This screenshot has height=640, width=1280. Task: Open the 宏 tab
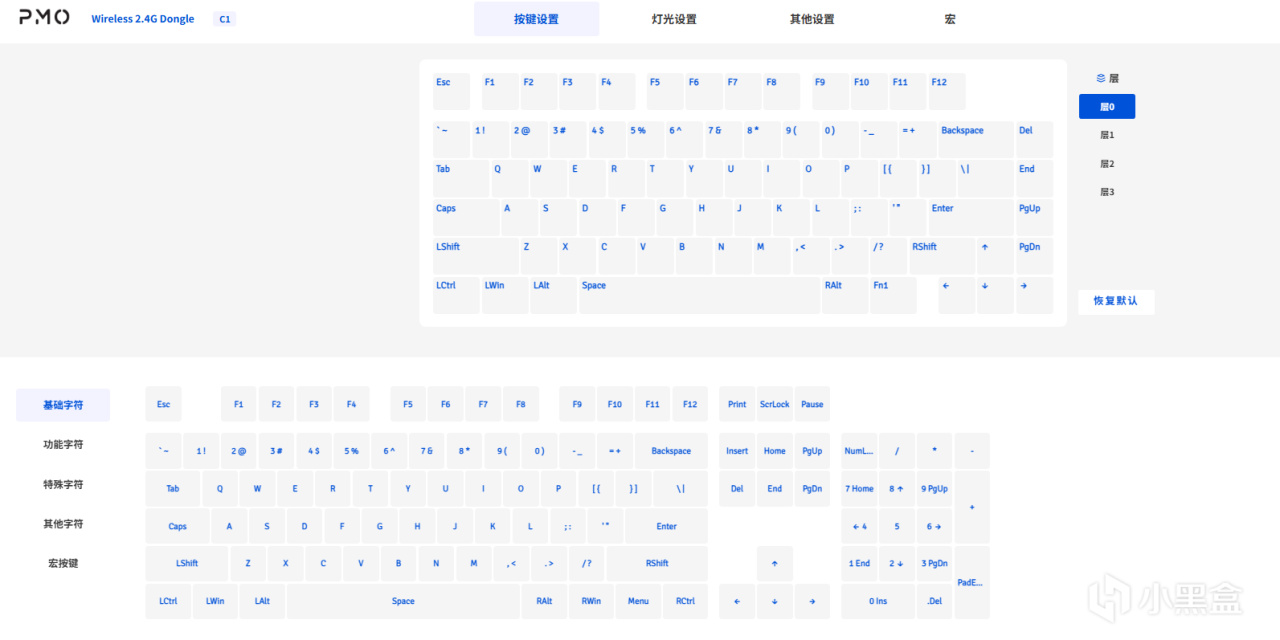950,19
